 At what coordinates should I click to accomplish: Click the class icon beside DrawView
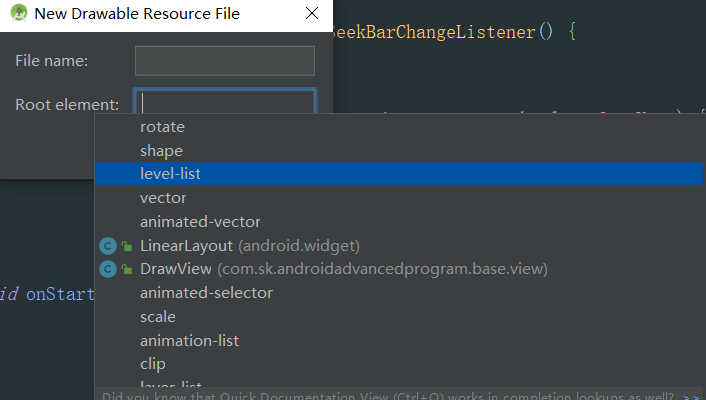click(x=108, y=269)
